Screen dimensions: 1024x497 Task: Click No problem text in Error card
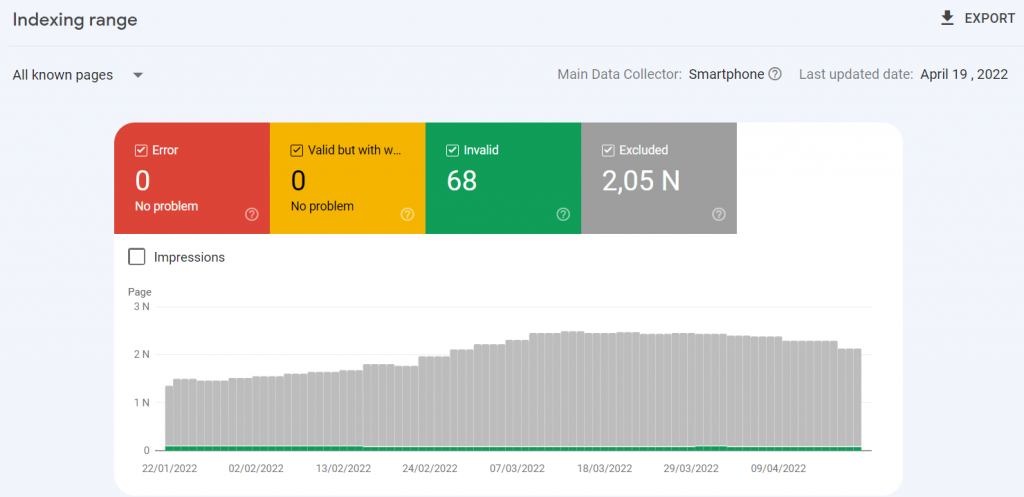pos(166,206)
